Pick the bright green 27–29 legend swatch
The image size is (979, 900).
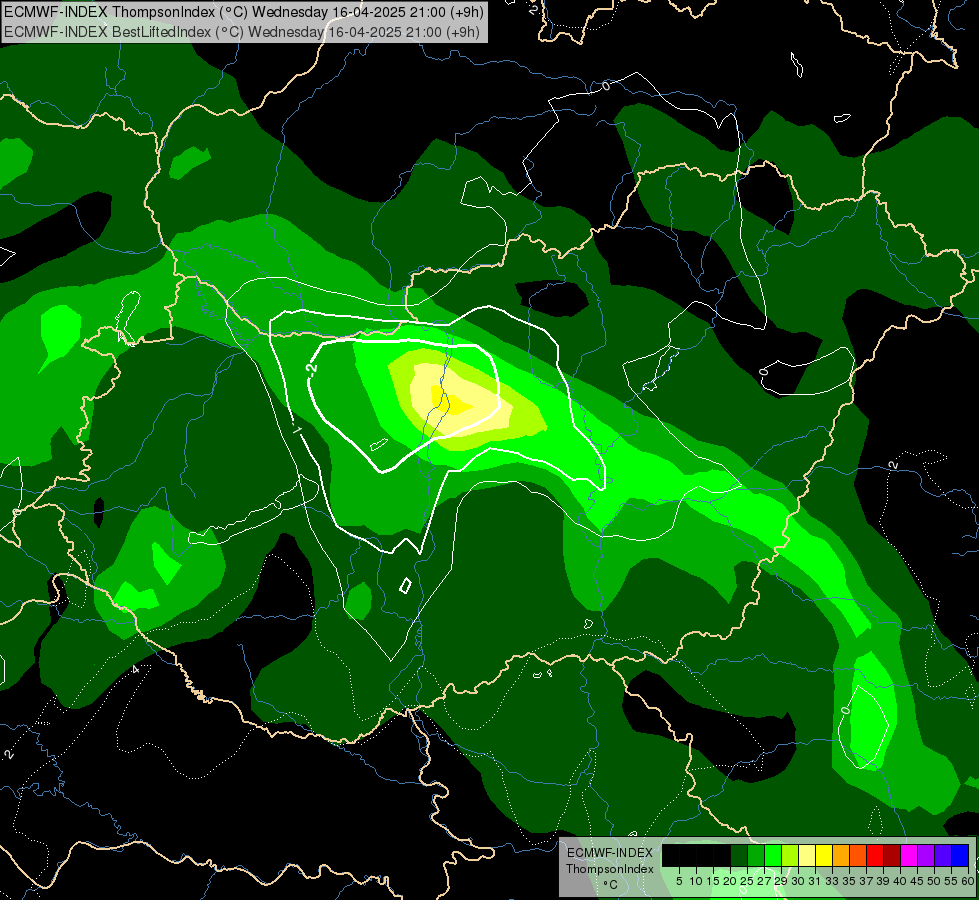click(773, 855)
